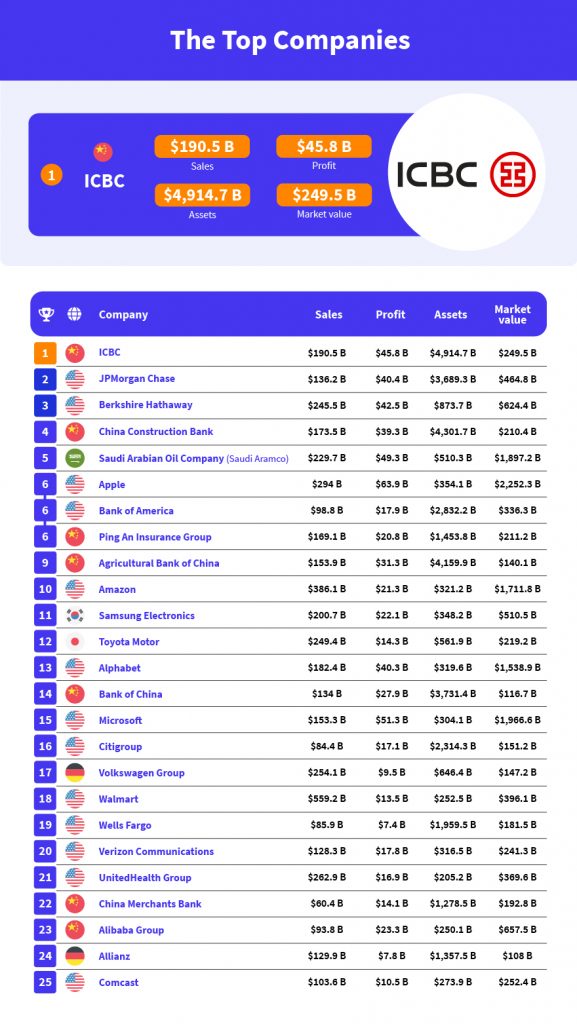Click the orange $249.5 B Market value badge

pyautogui.click(x=324, y=195)
